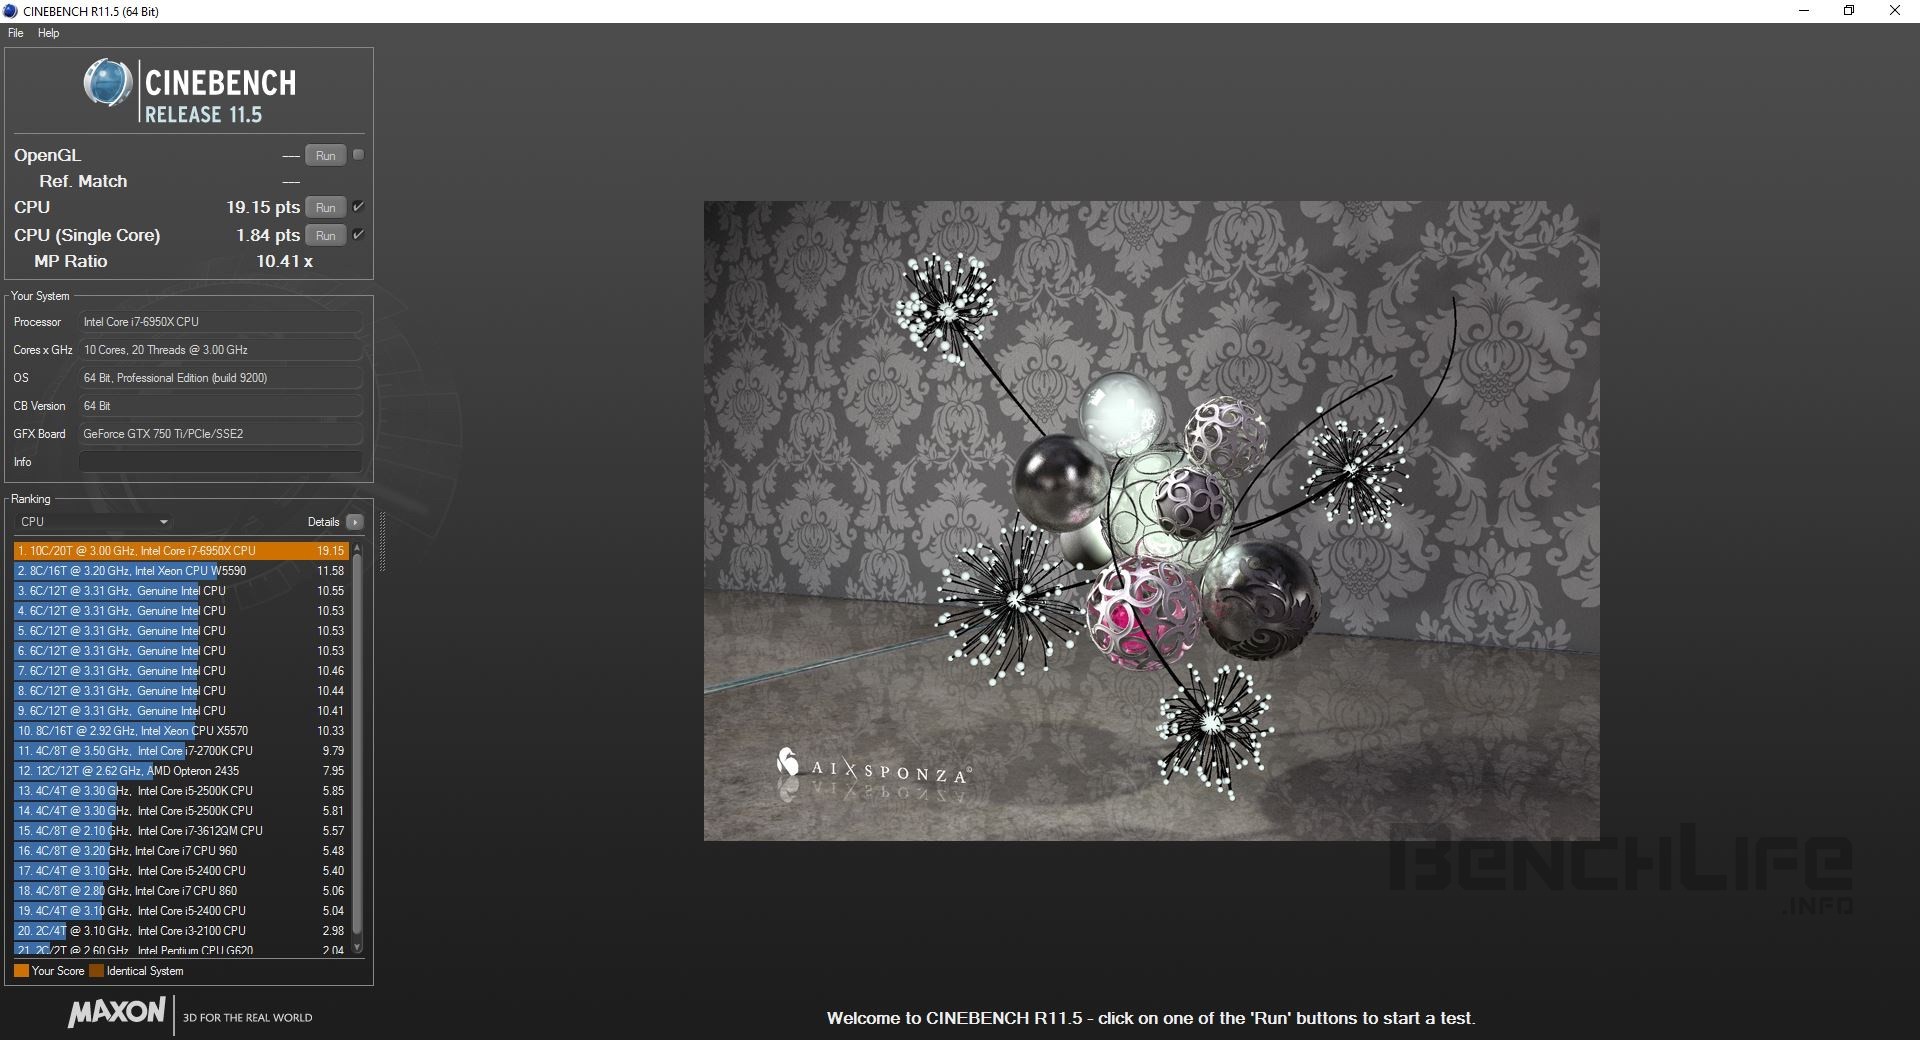The image size is (1920, 1040).
Task: Click the Identical System brown swatch
Action: pos(96,971)
